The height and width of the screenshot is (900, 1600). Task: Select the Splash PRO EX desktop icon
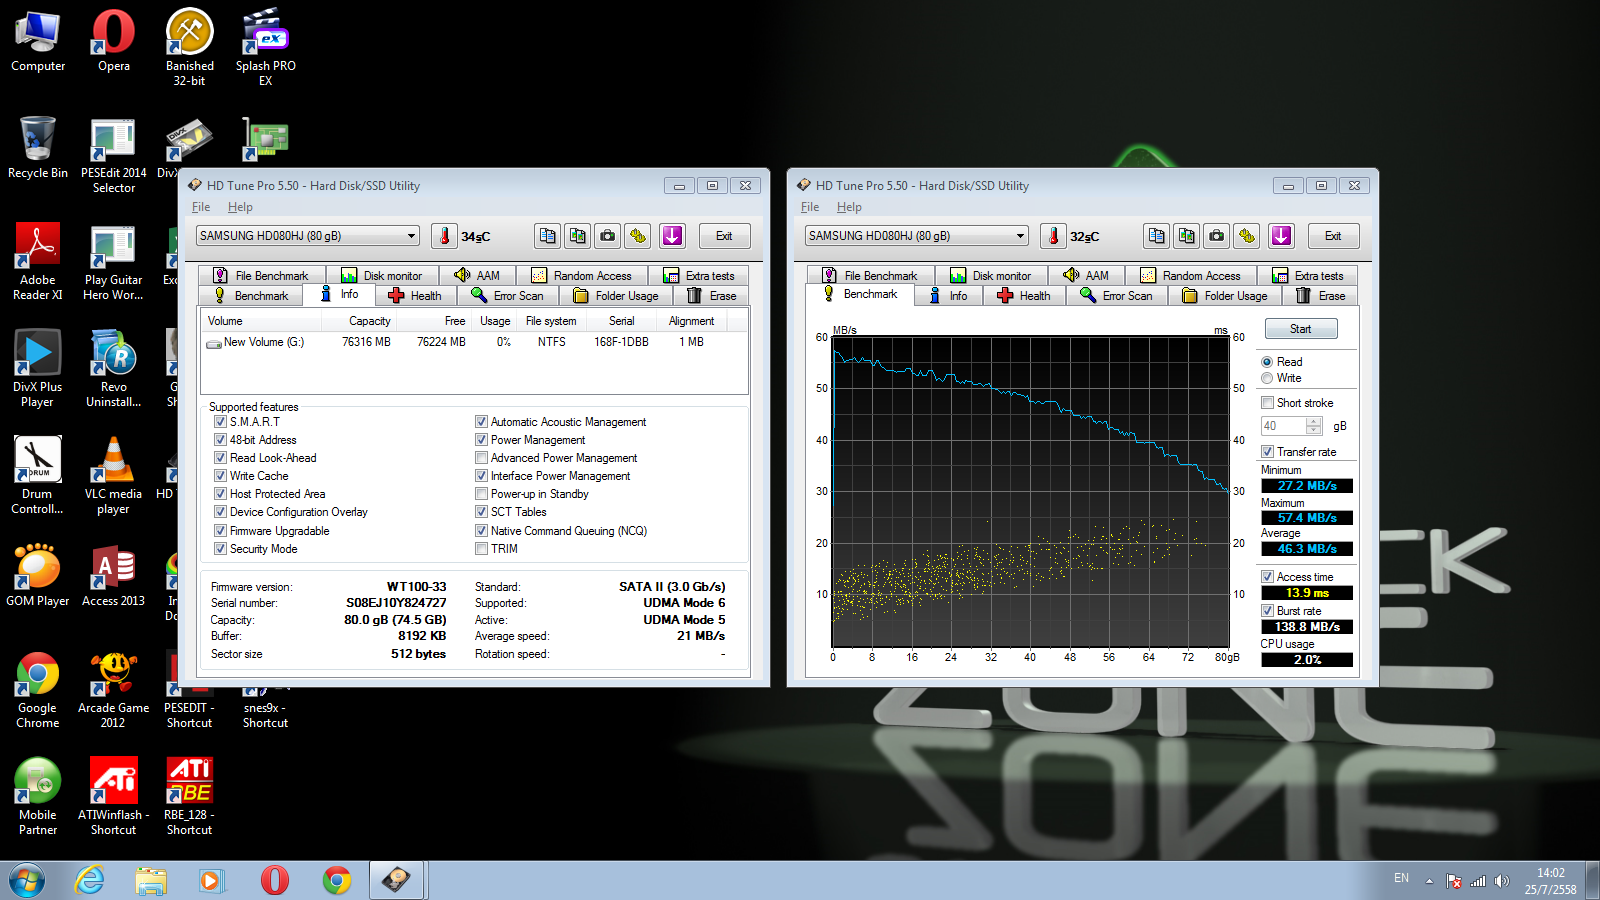(x=266, y=47)
